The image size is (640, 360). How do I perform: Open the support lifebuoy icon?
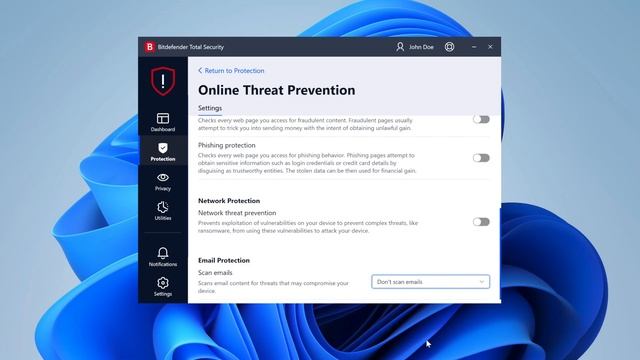[449, 47]
